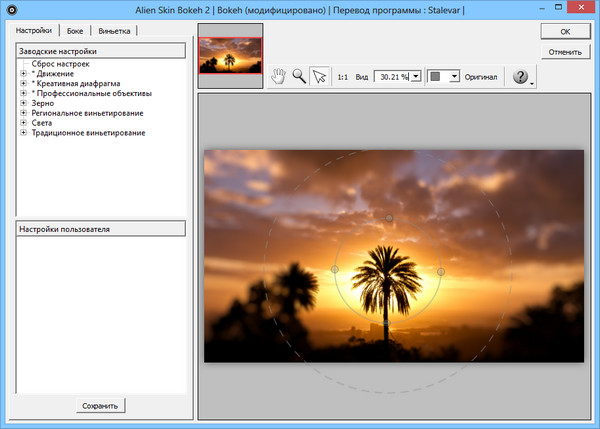Click the app icon in title bar
The width and height of the screenshot is (600, 429).
(x=10, y=10)
